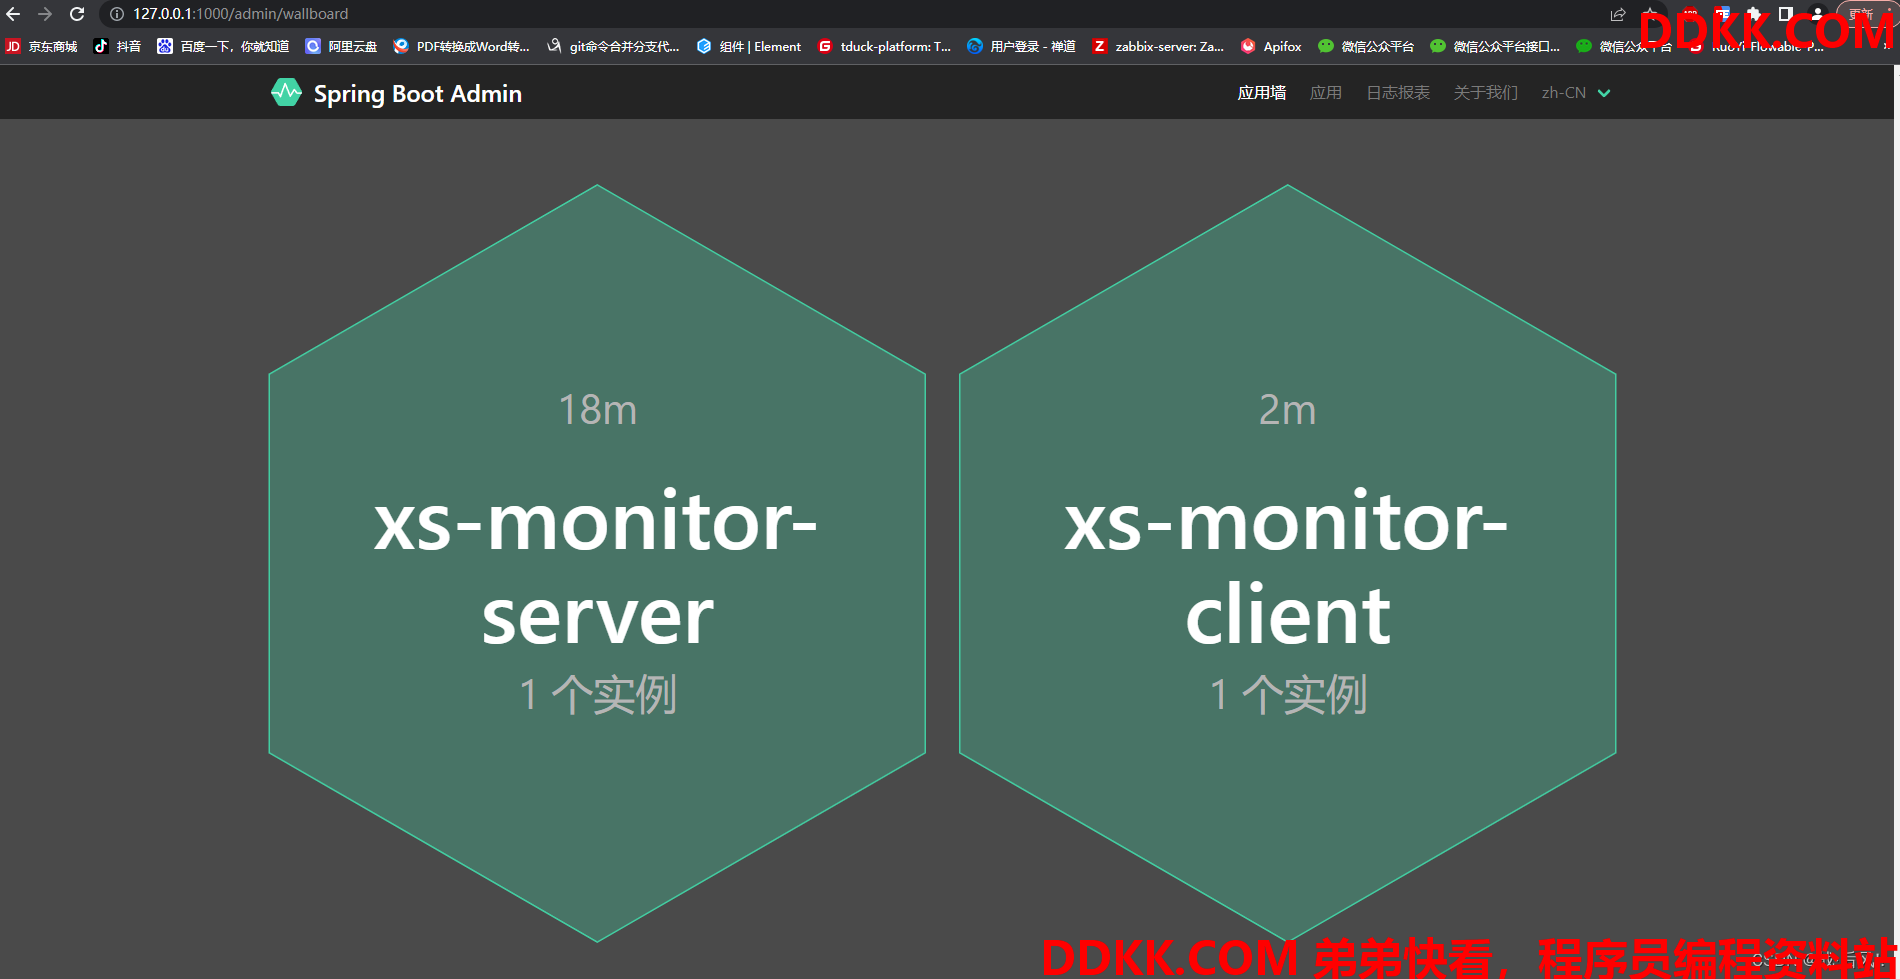This screenshot has height=979, width=1900.
Task: Click the 18m uptime text
Action: point(597,410)
